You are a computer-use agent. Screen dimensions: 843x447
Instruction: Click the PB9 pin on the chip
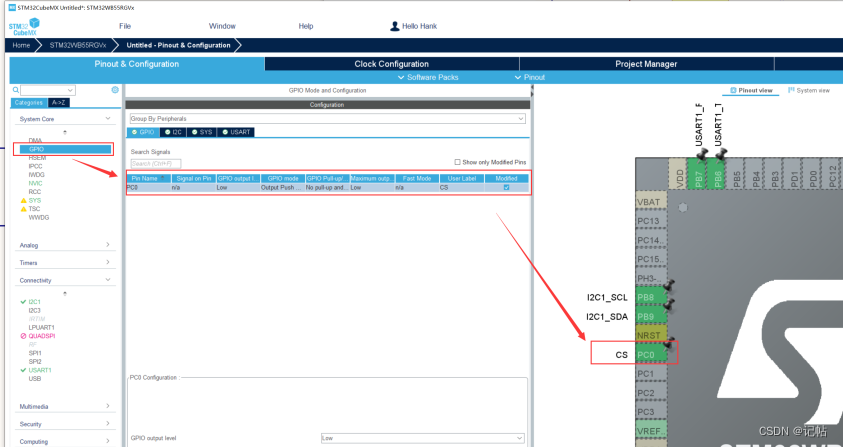point(651,316)
